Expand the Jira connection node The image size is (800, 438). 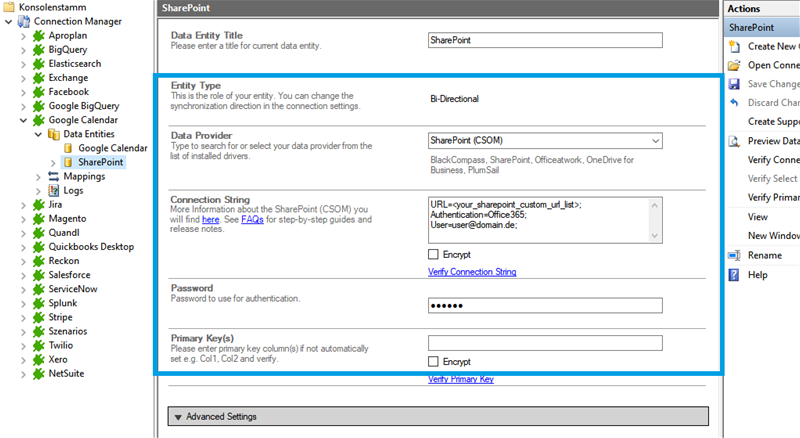[24, 204]
